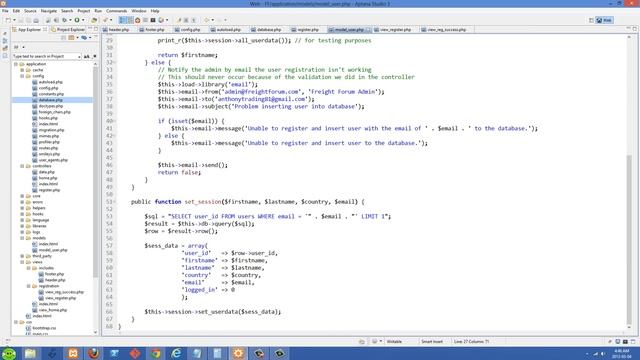This screenshot has height=360, width=640.
Task: Click the collapse fold marker on line 32
Action: [x=114, y=62]
